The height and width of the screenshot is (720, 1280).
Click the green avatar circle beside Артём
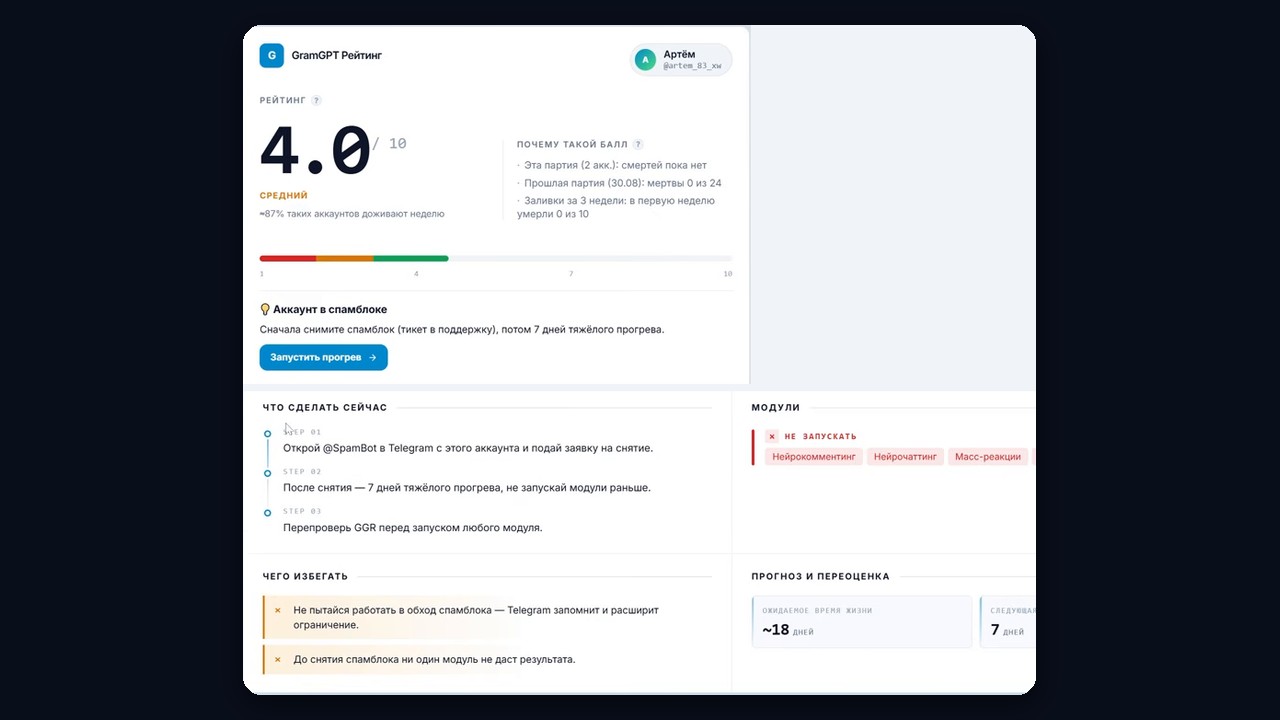click(645, 60)
